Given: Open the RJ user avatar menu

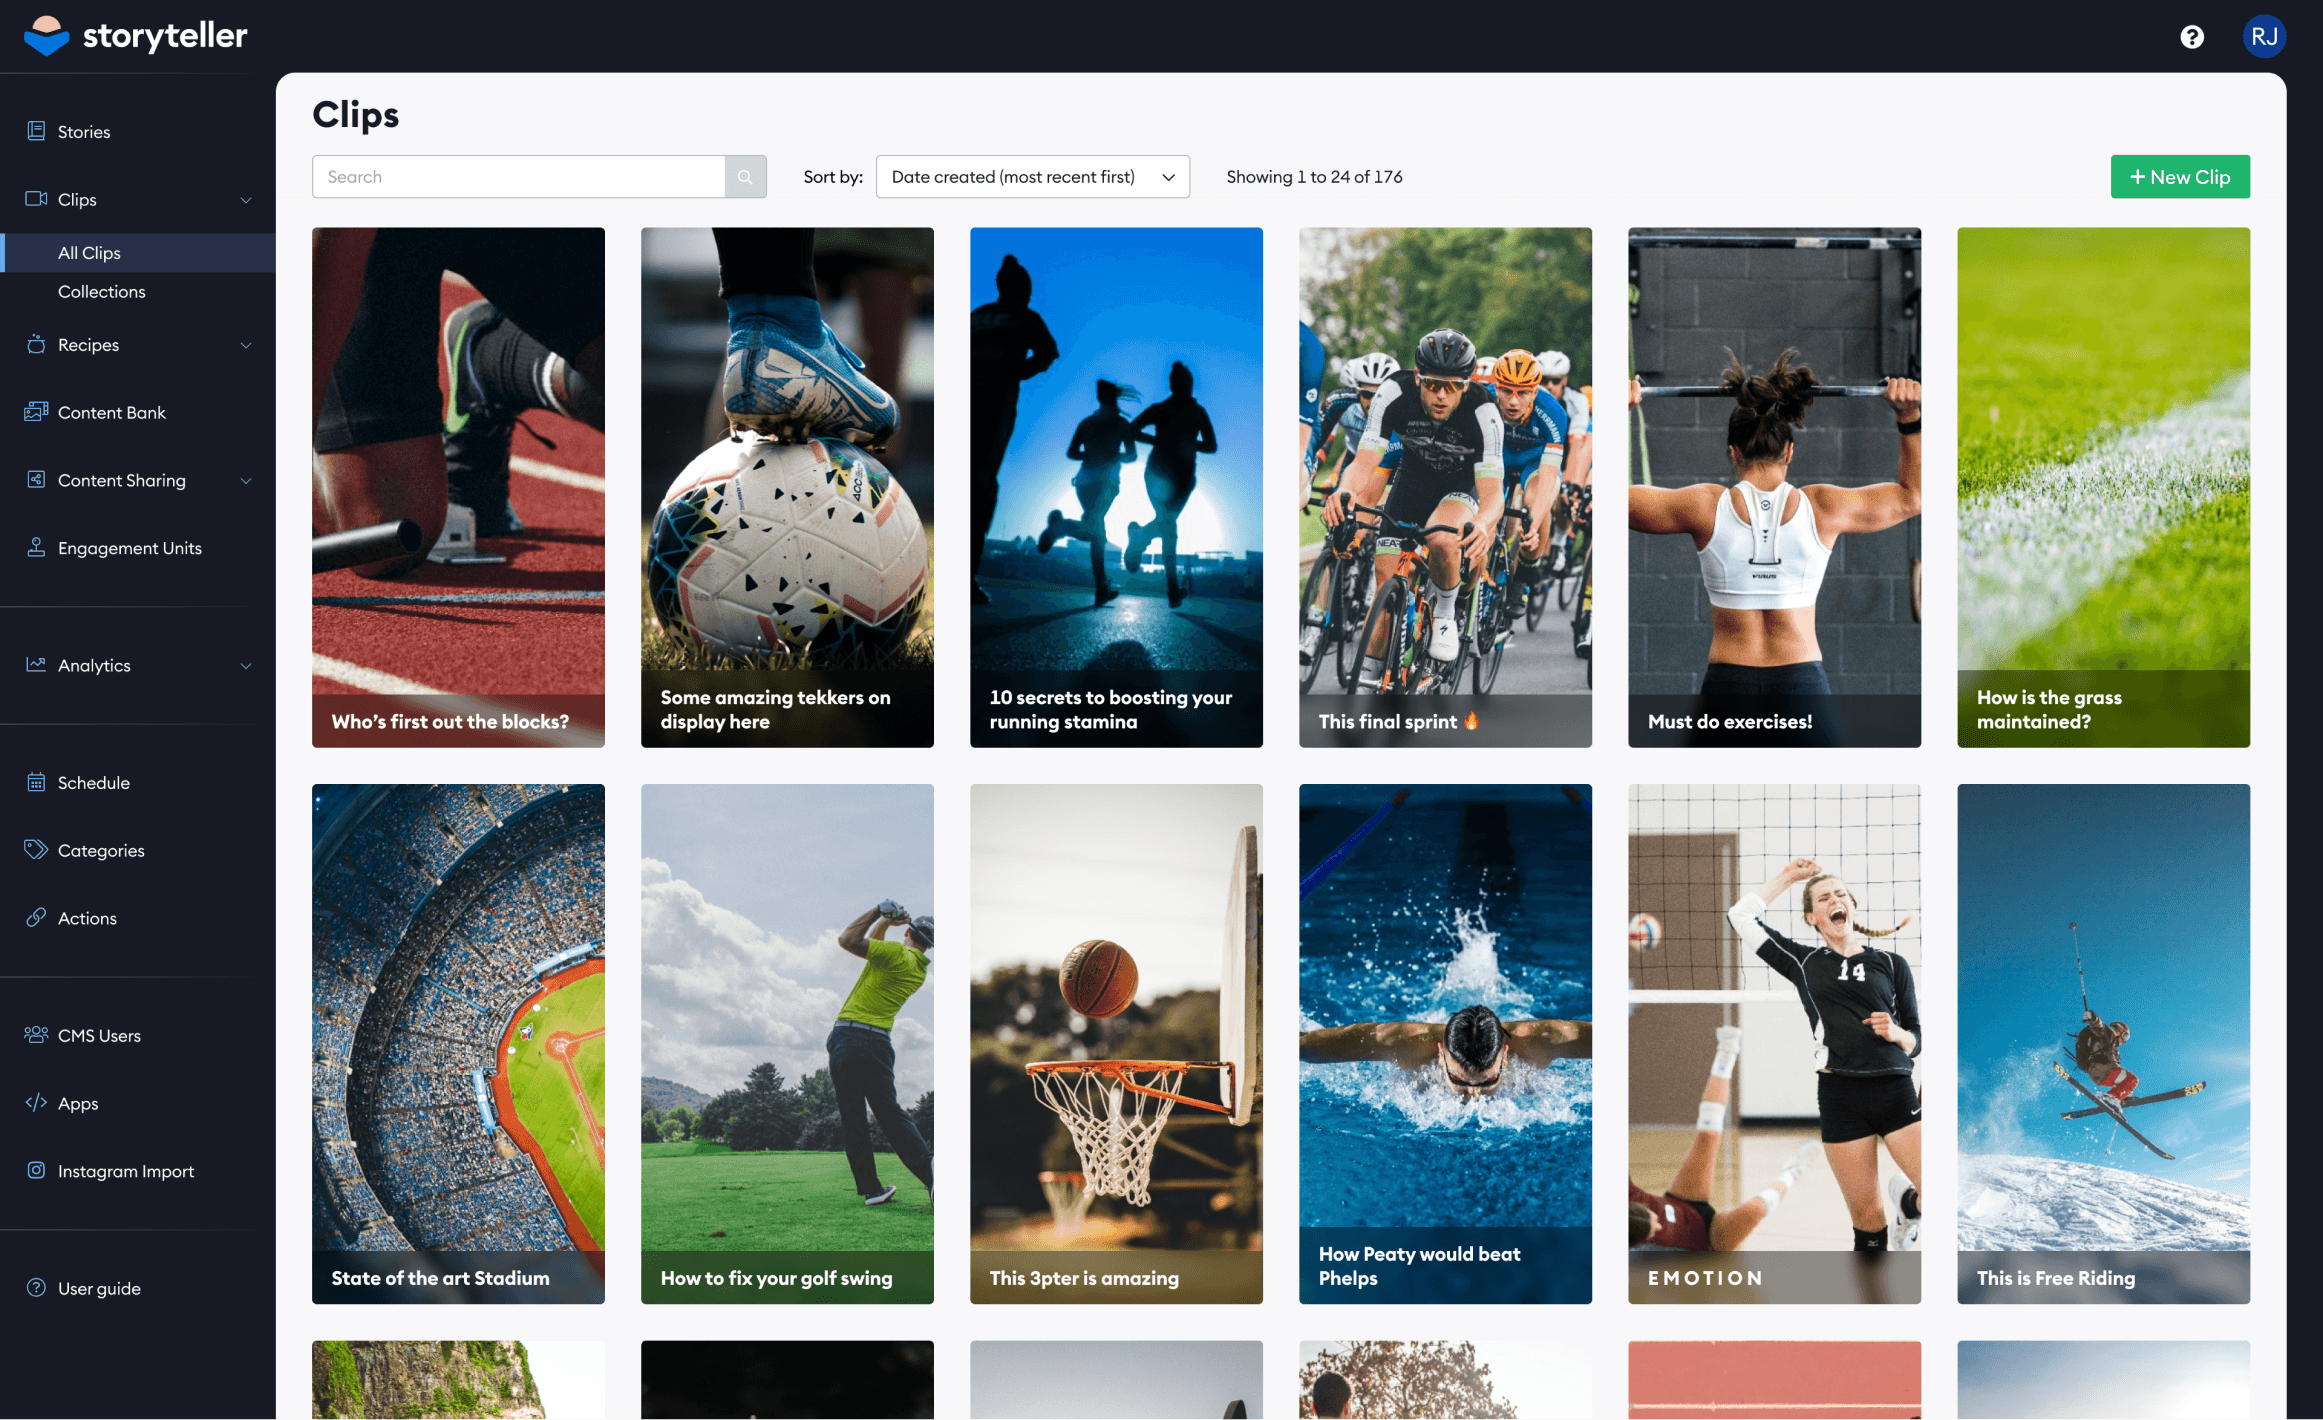Looking at the screenshot, I should pos(2264,37).
